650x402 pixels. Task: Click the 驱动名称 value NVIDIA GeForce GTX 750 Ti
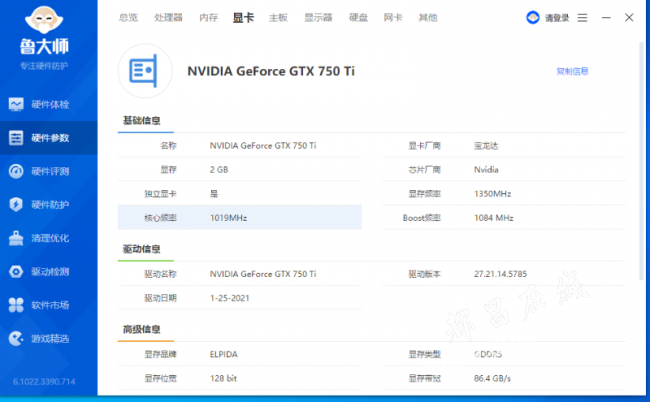pyautogui.click(x=263, y=274)
